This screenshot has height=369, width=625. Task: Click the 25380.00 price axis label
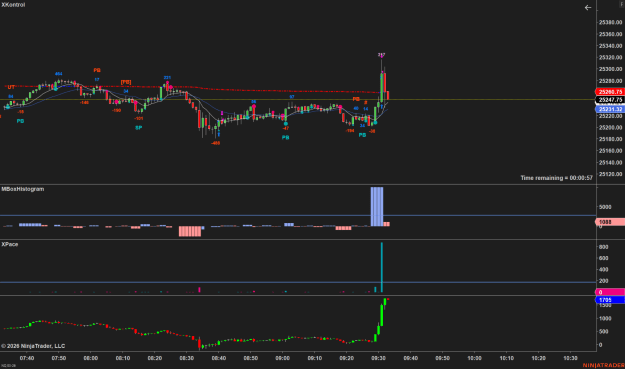(610, 22)
